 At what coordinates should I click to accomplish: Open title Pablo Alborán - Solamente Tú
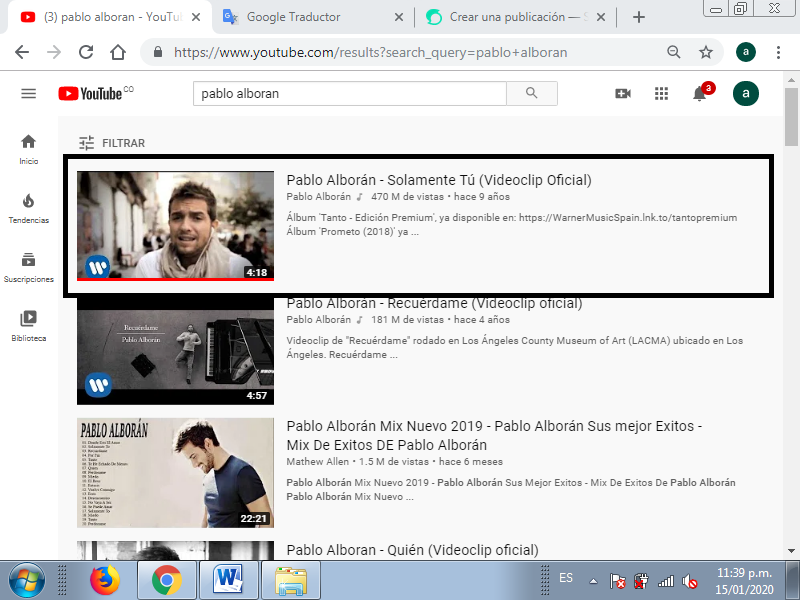[439, 180]
